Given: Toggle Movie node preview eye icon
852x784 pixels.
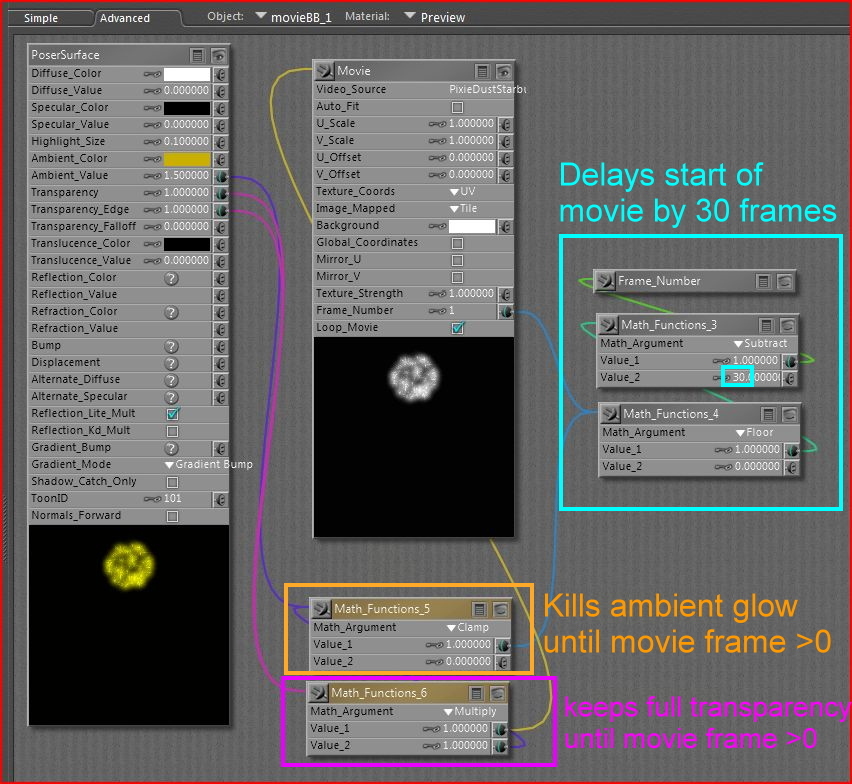Looking at the screenshot, I should click(x=503, y=71).
